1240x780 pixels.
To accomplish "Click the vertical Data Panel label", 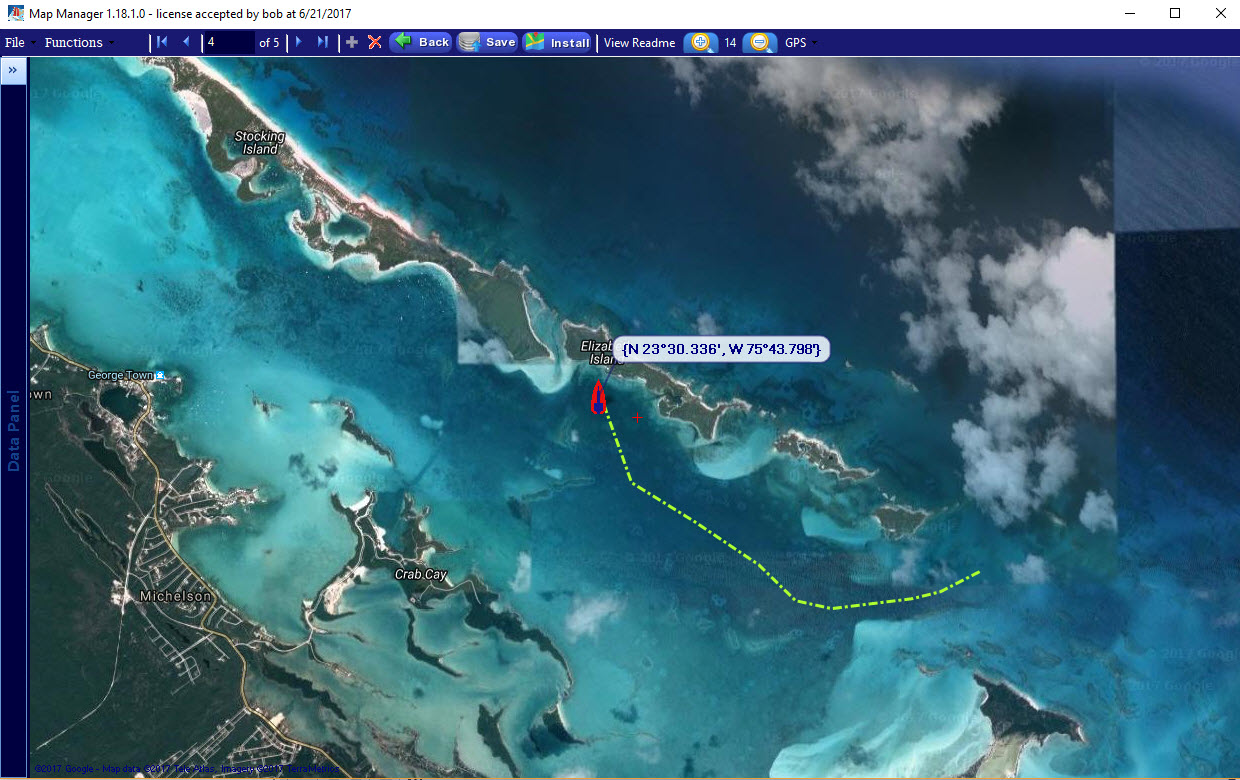I will point(14,430).
